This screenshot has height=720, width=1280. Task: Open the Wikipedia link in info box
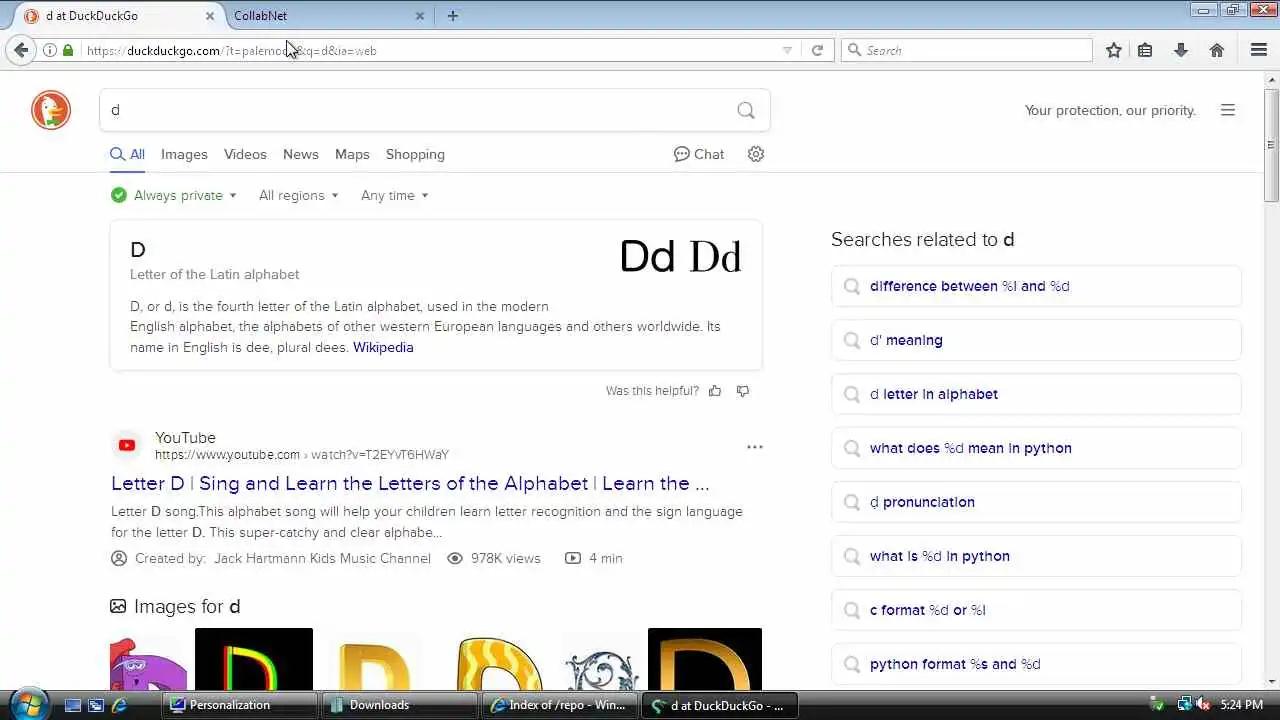click(383, 347)
